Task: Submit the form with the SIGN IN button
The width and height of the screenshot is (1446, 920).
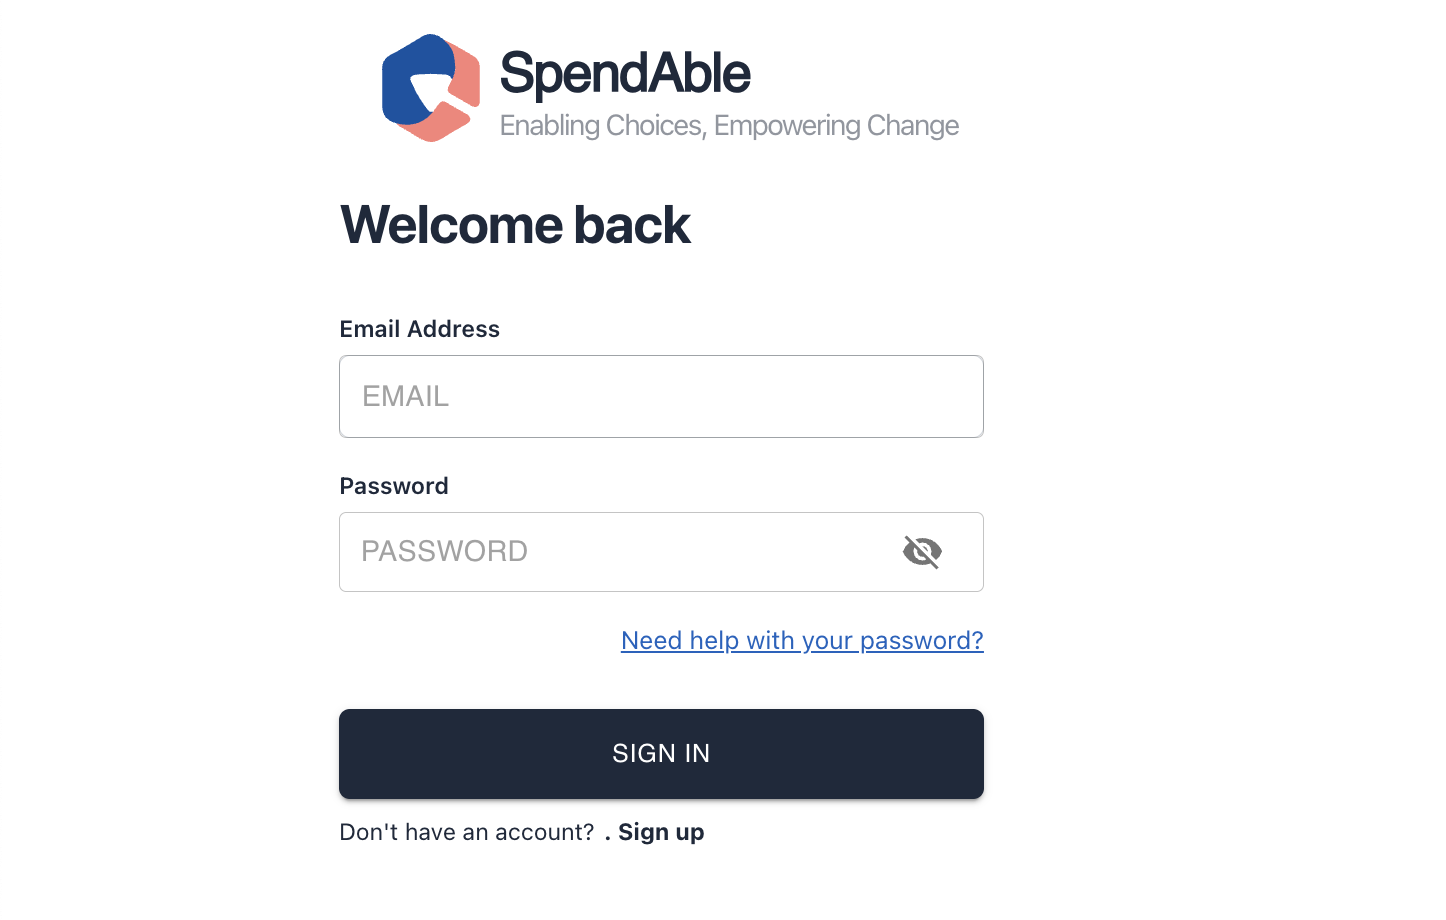Action: [661, 754]
